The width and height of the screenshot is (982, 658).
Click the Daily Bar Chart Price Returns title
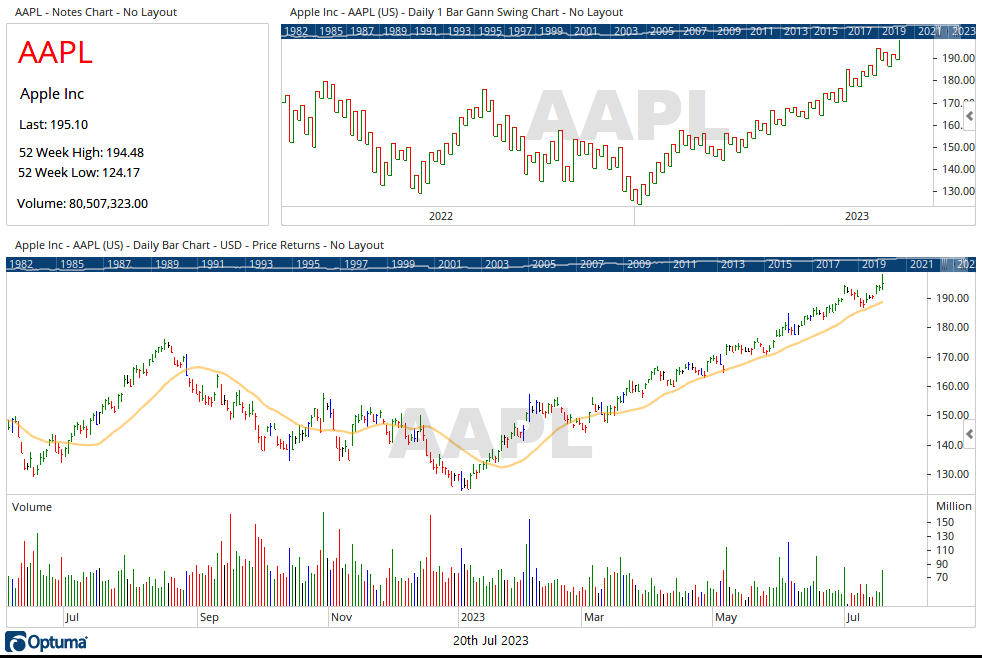pos(199,245)
